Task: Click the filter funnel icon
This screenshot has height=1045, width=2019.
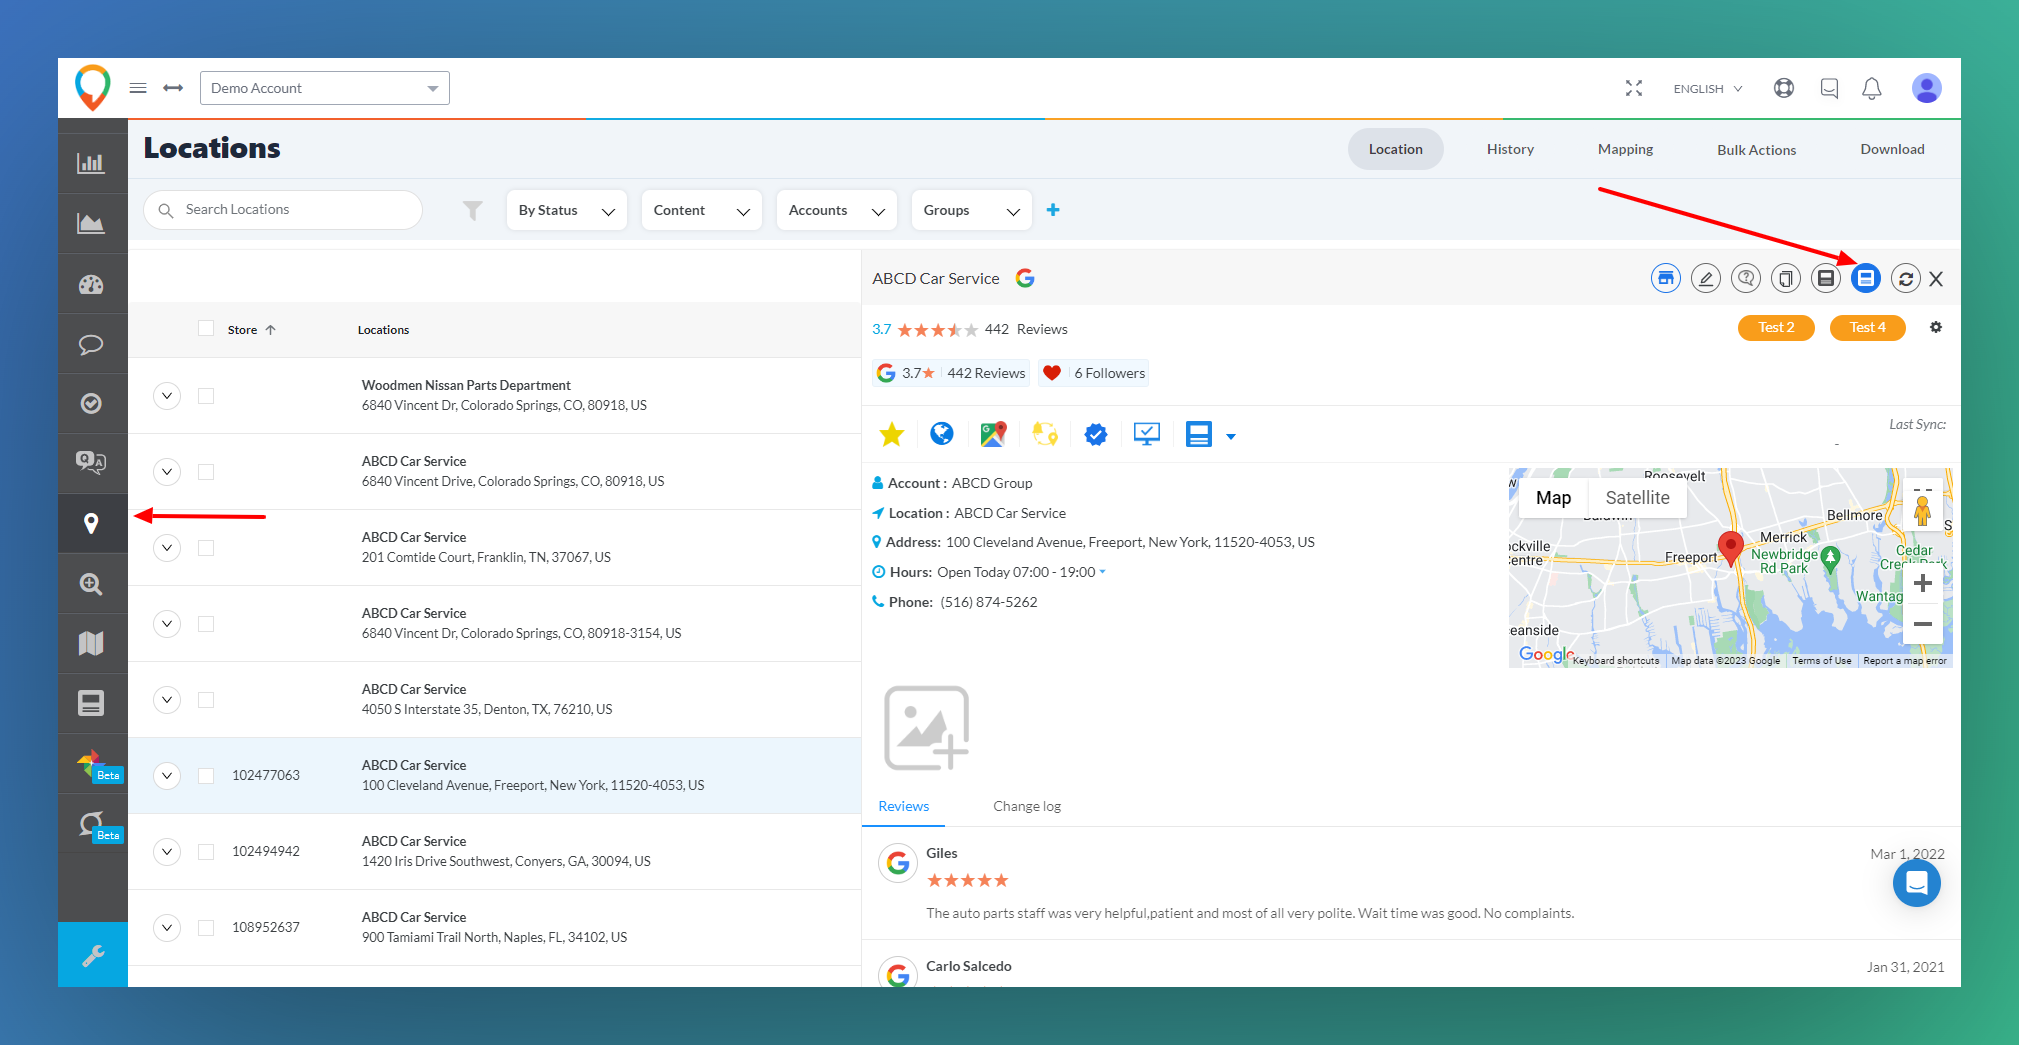Action: pos(473,210)
